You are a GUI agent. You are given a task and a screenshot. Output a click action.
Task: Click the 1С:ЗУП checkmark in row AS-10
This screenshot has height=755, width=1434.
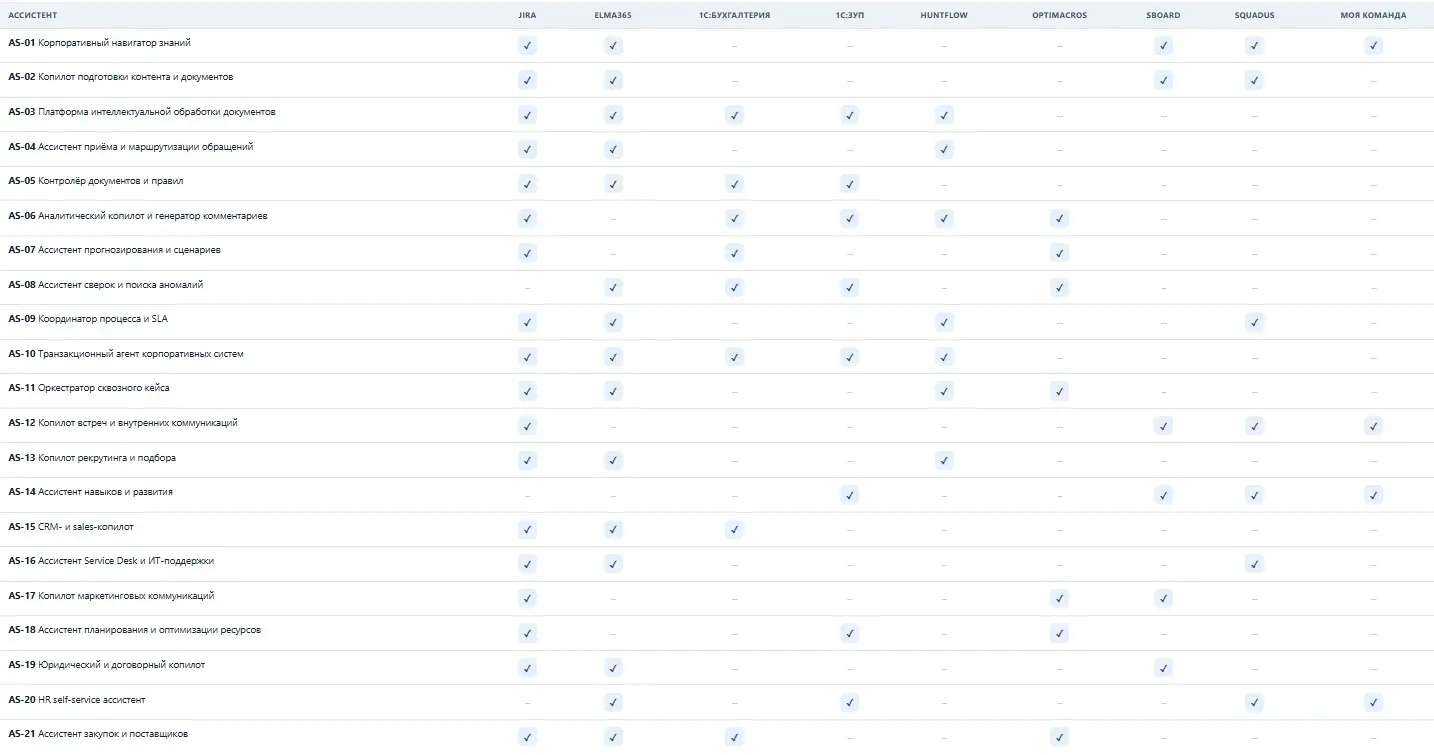[x=849, y=357]
